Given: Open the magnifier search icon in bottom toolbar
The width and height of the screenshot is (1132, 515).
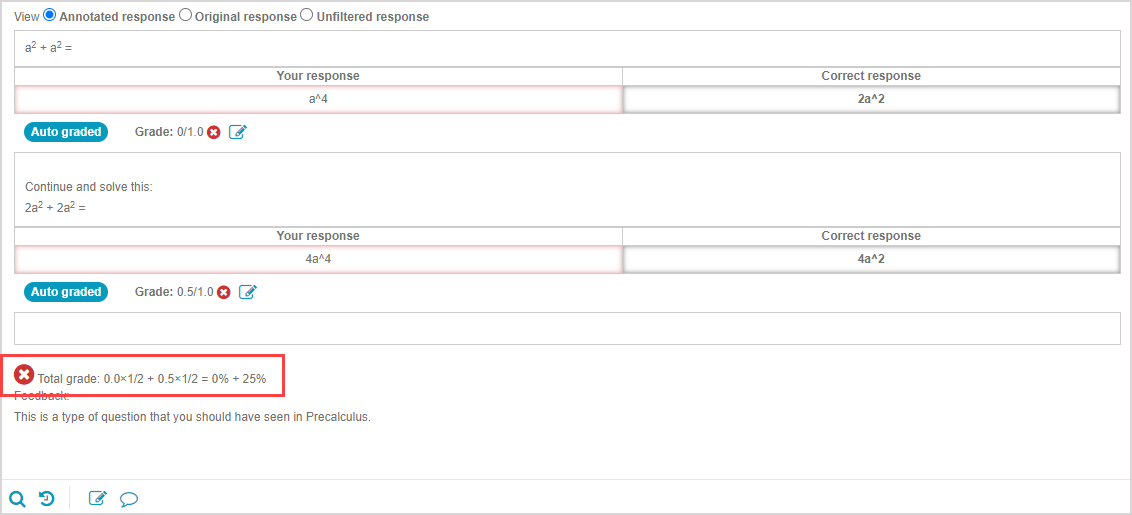Looking at the screenshot, I should [x=17, y=498].
